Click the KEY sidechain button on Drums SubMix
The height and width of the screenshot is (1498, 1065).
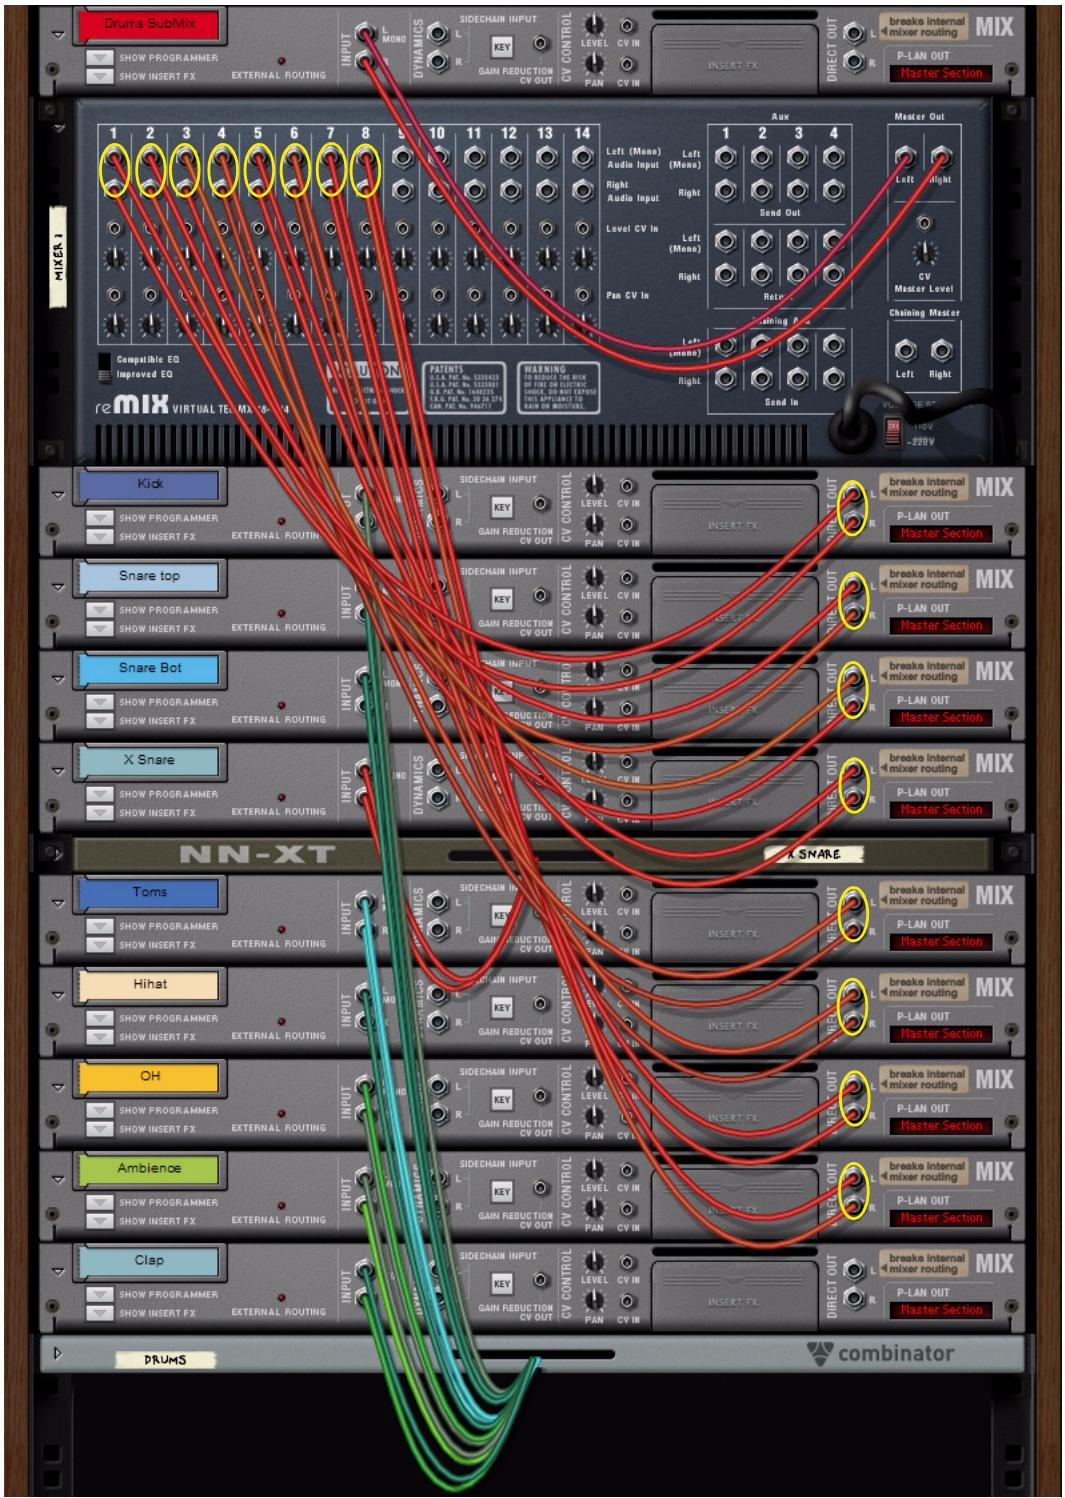[502, 47]
